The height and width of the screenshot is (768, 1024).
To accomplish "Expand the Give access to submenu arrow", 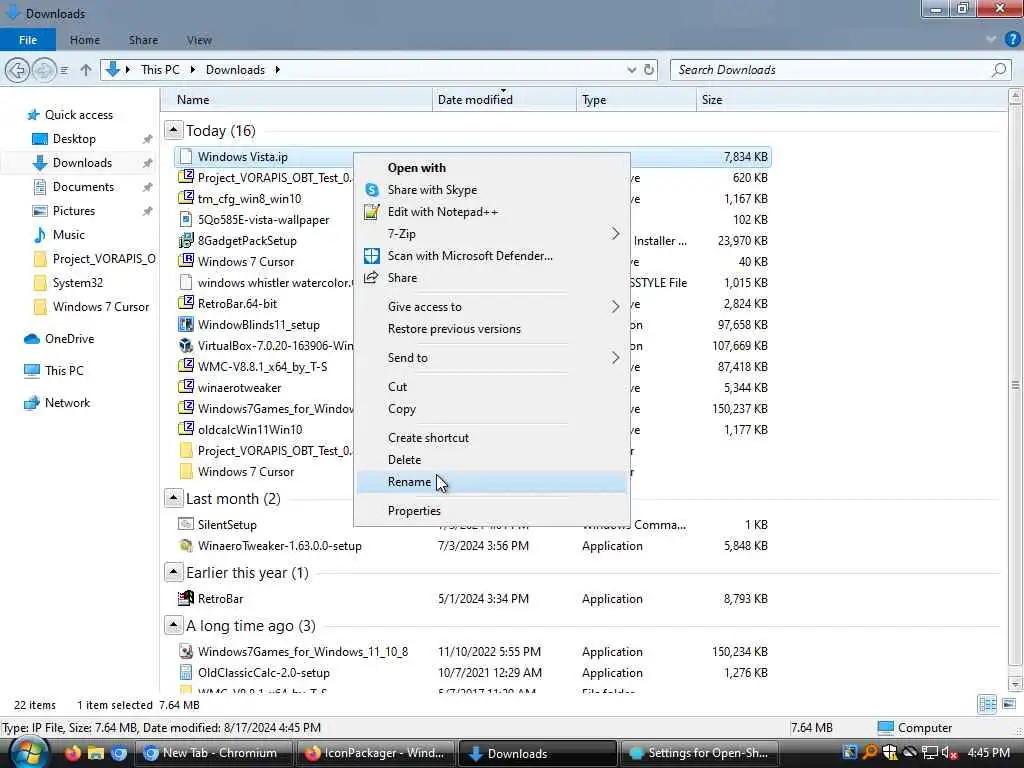I will (x=615, y=306).
